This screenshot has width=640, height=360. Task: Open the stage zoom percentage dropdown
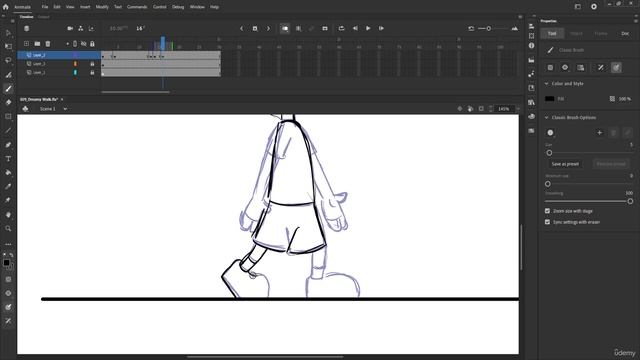[518, 109]
